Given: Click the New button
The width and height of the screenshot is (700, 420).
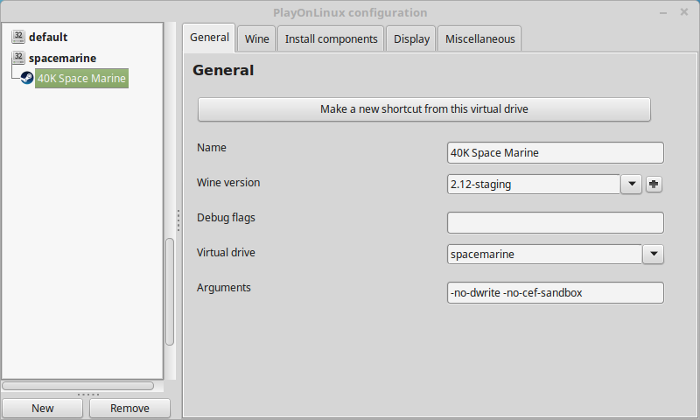Looking at the screenshot, I should [42, 408].
